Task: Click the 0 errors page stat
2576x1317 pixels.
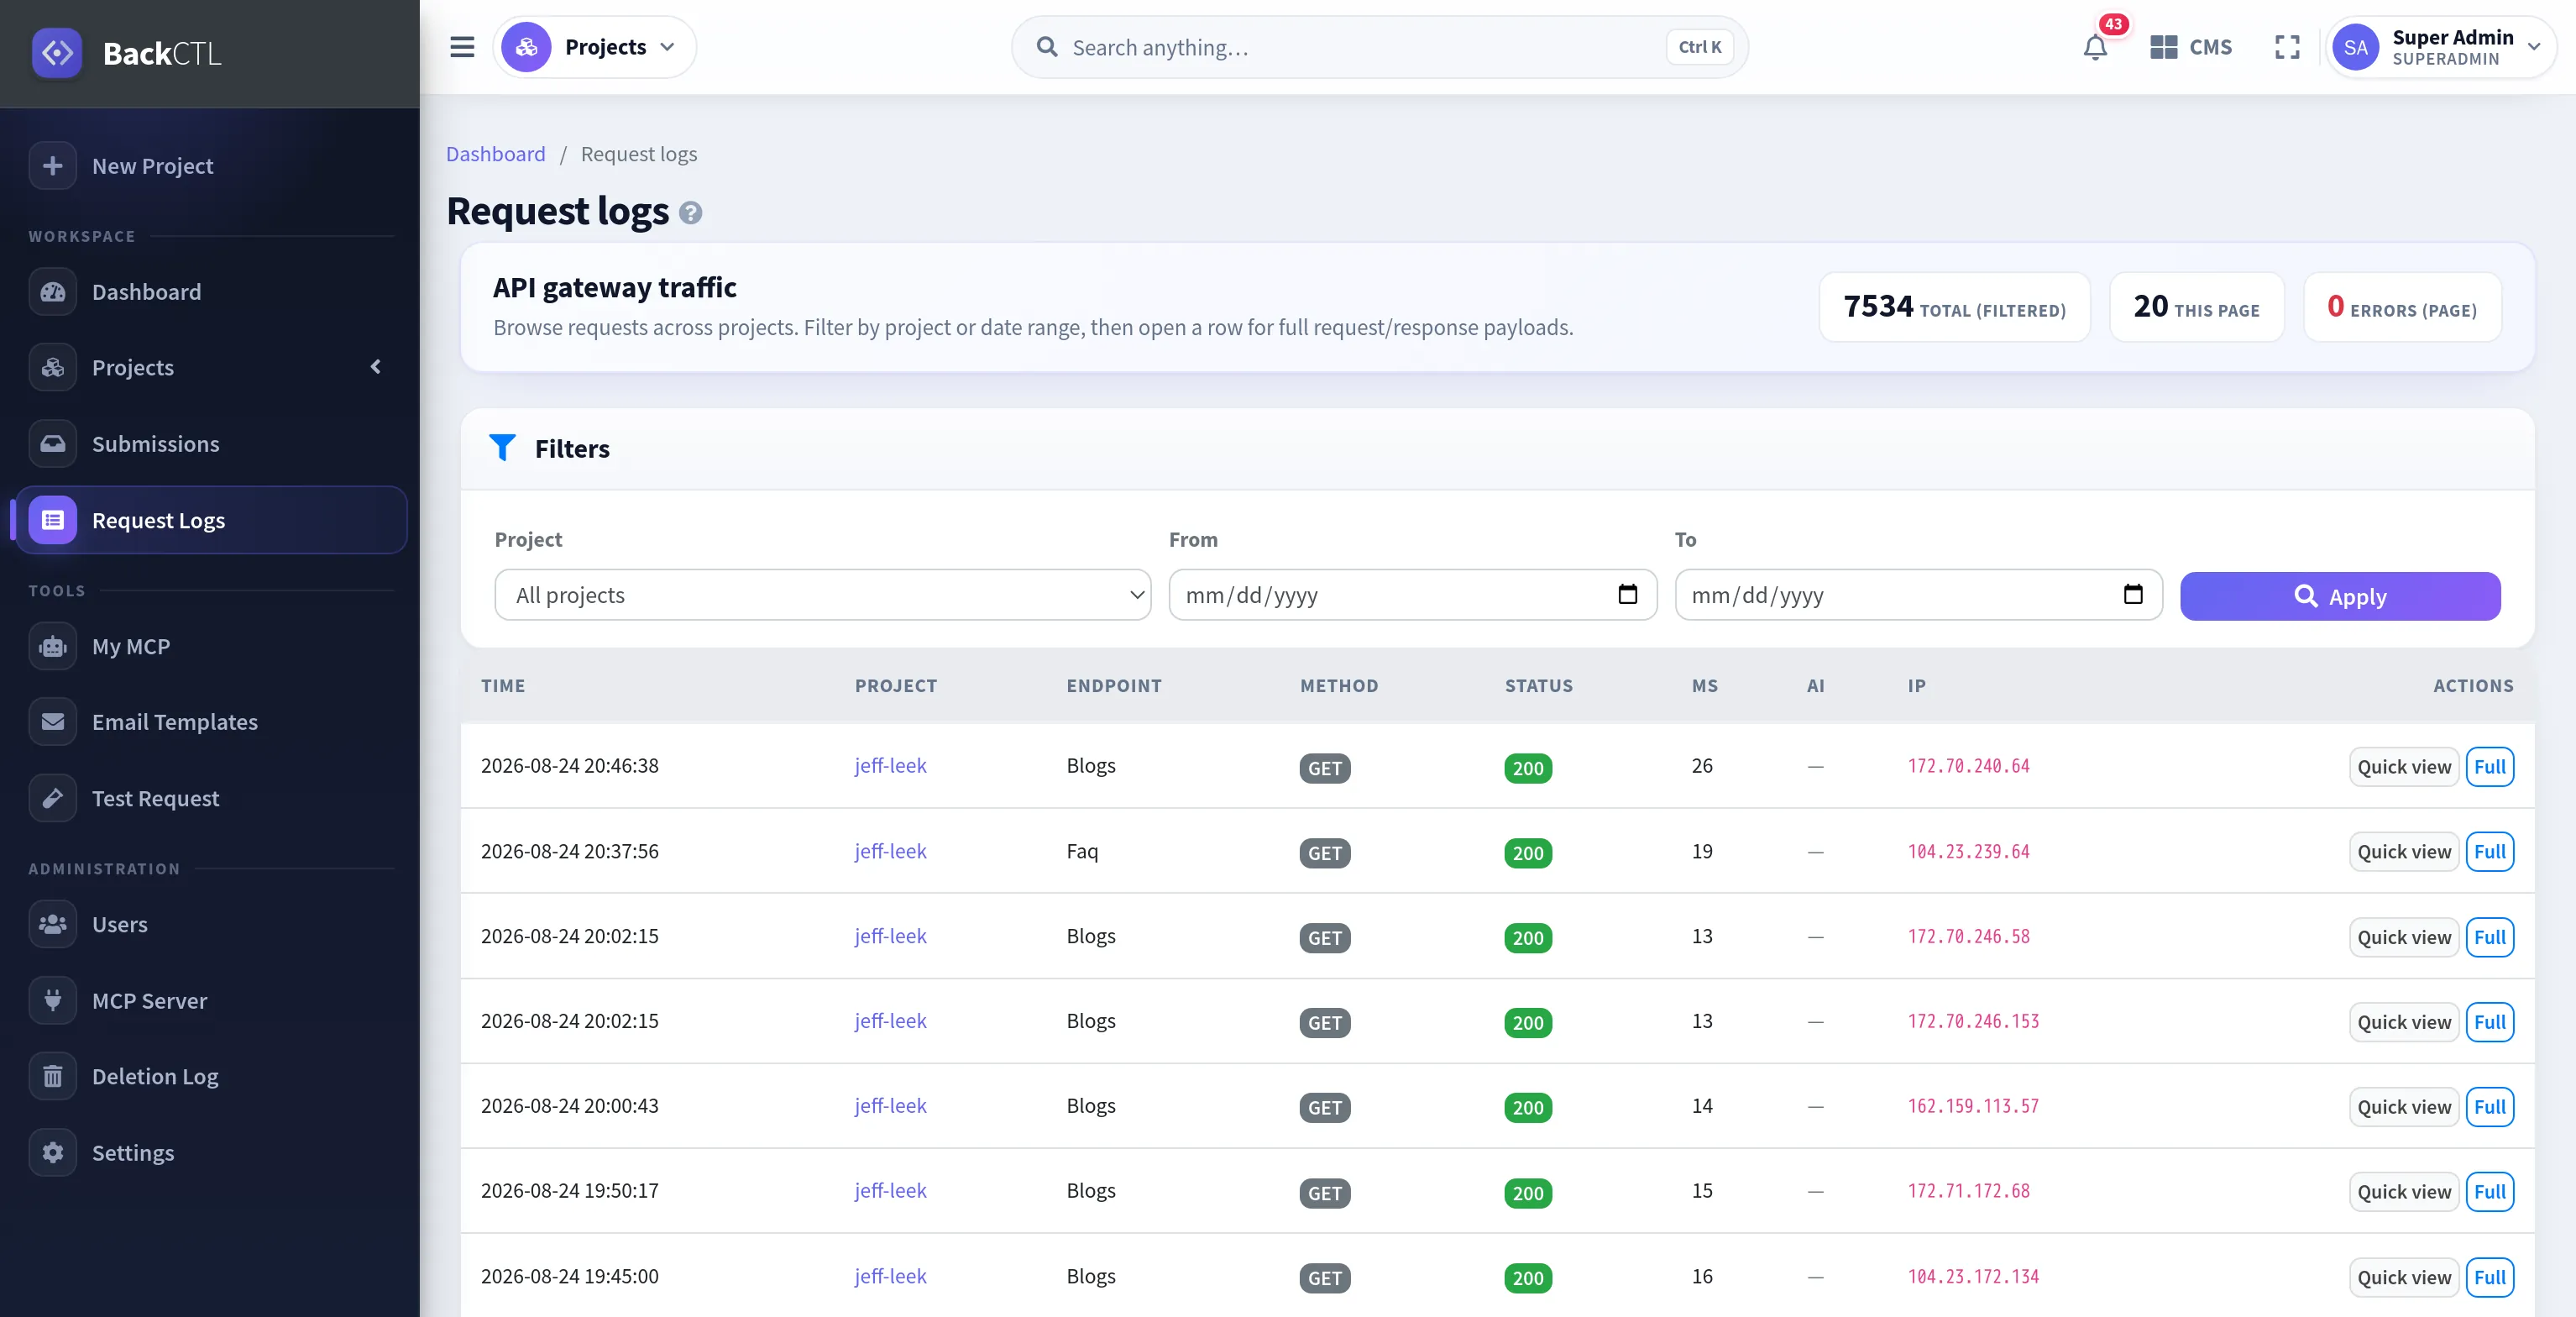Action: 2403,307
